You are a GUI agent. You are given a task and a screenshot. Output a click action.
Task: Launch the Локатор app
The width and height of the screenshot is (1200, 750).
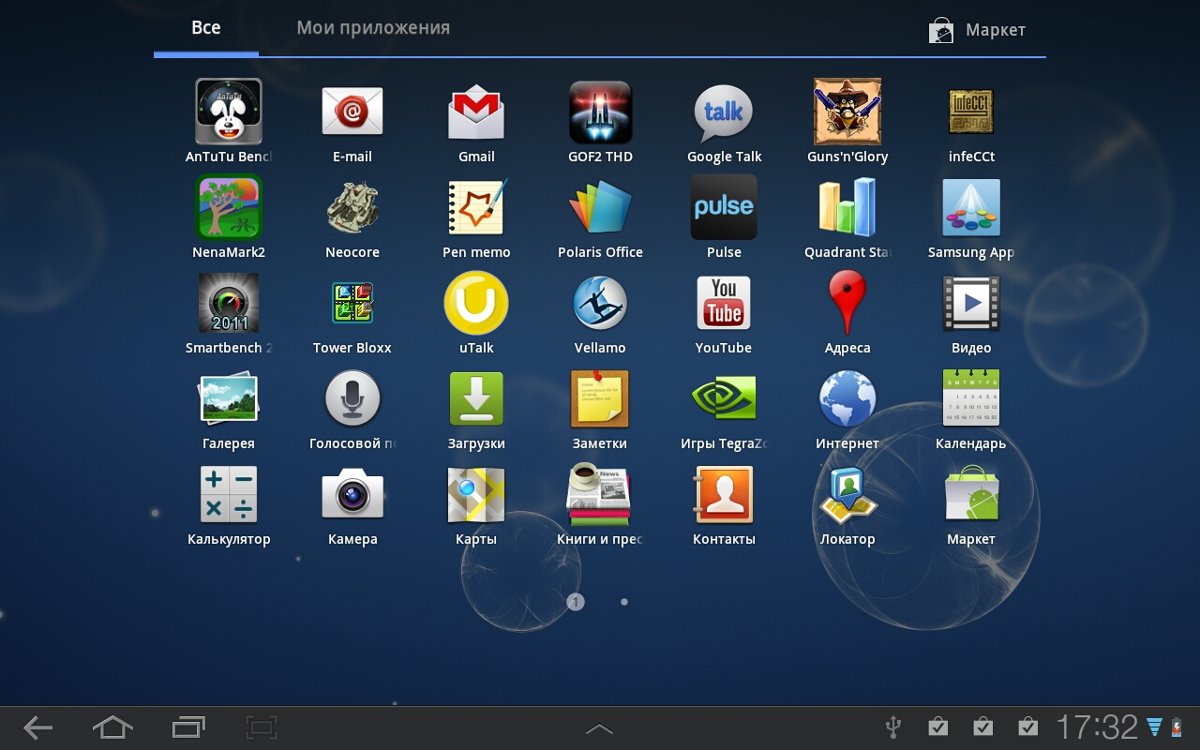point(847,494)
